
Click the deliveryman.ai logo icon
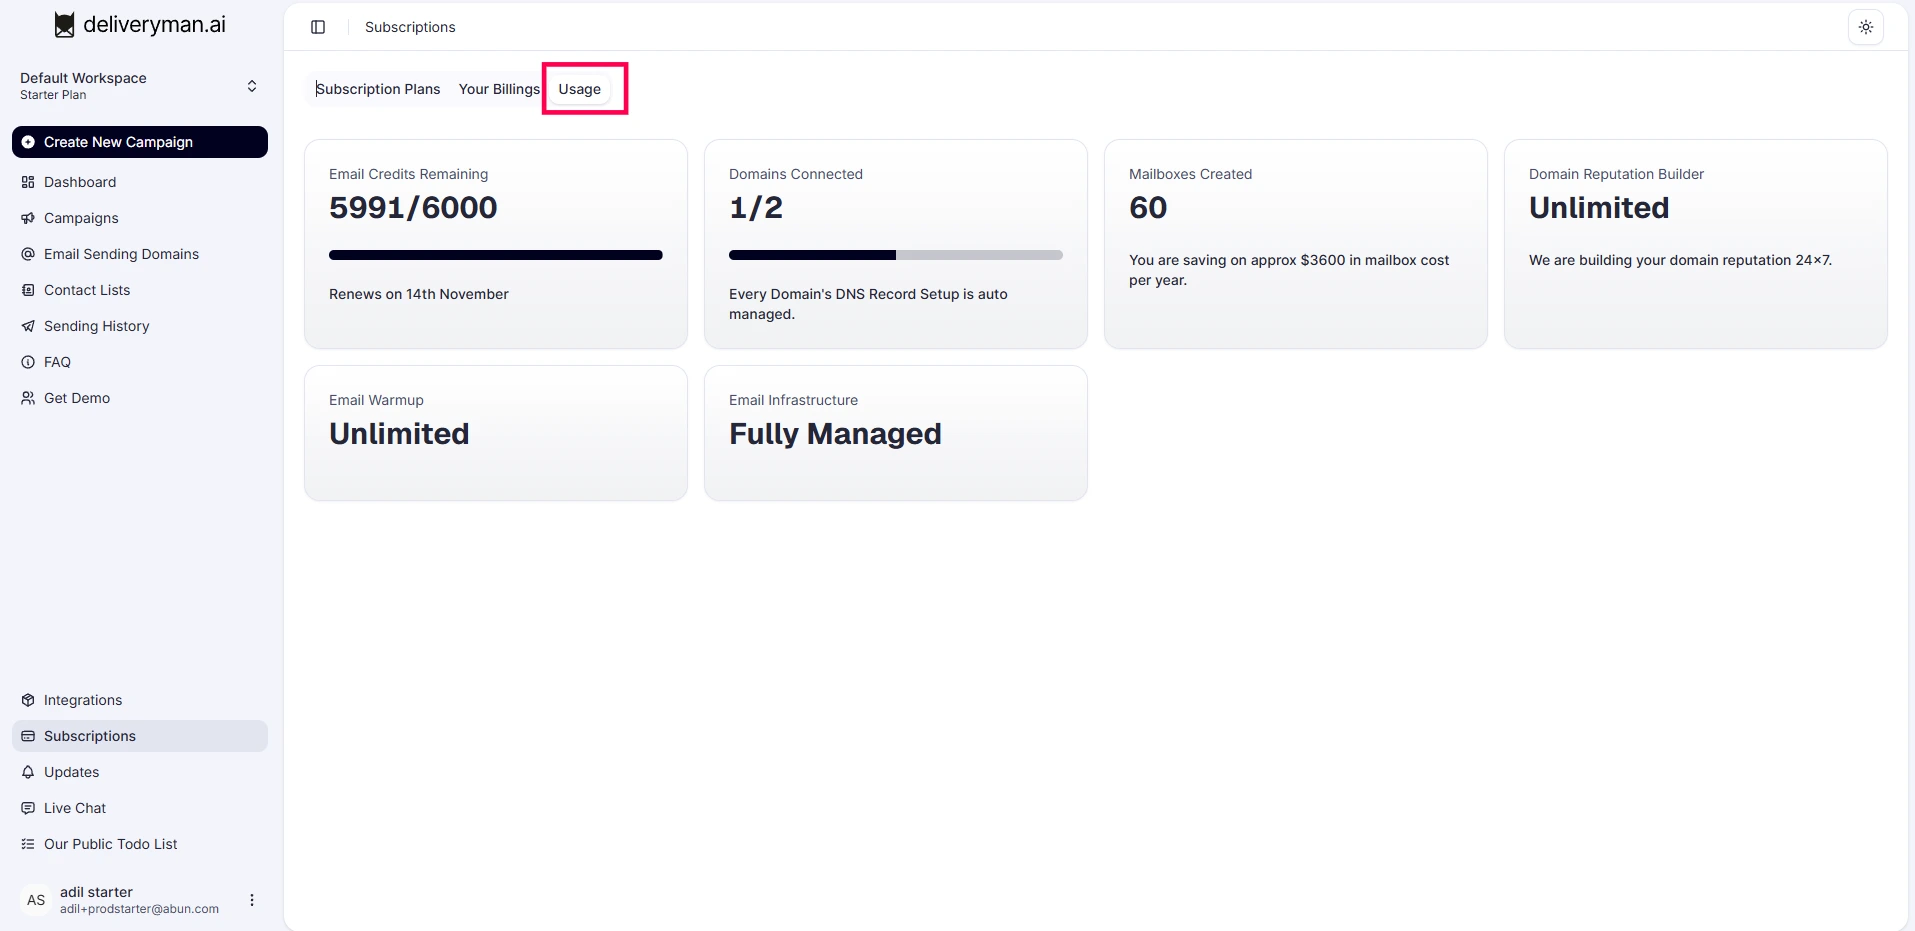click(x=64, y=25)
